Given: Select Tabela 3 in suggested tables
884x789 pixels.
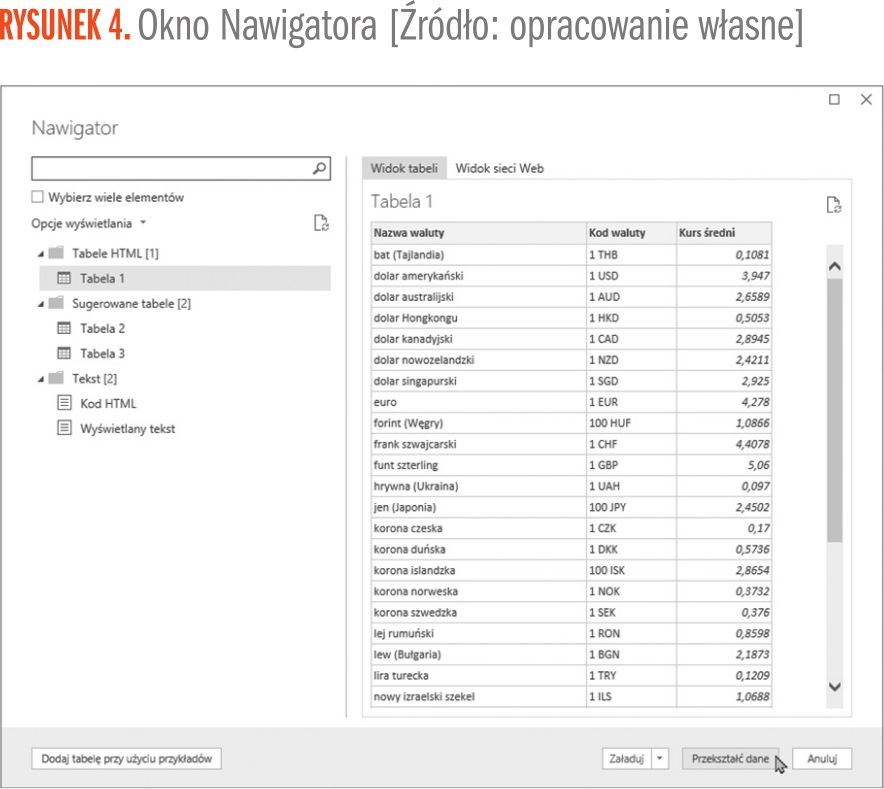Looking at the screenshot, I should (102, 353).
